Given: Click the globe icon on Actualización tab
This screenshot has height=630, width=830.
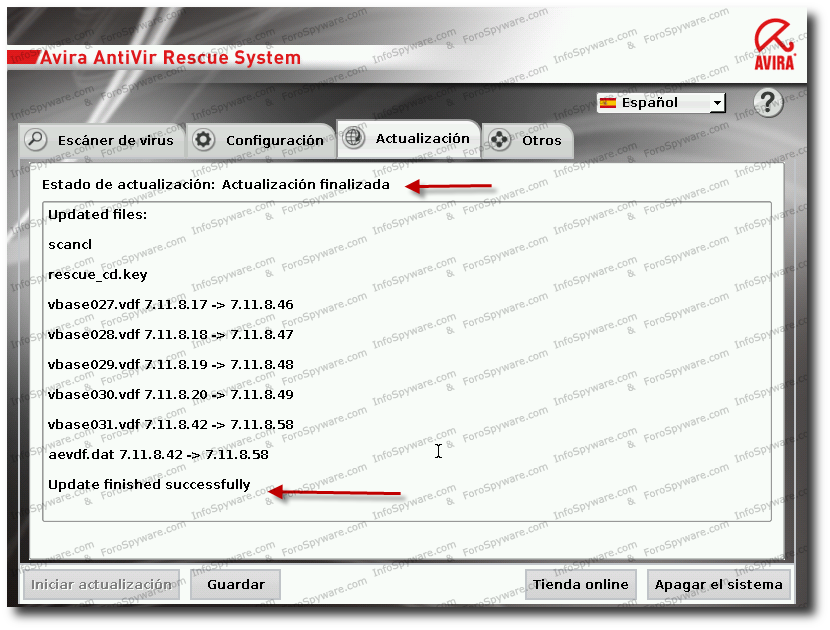Looking at the screenshot, I should [353, 138].
